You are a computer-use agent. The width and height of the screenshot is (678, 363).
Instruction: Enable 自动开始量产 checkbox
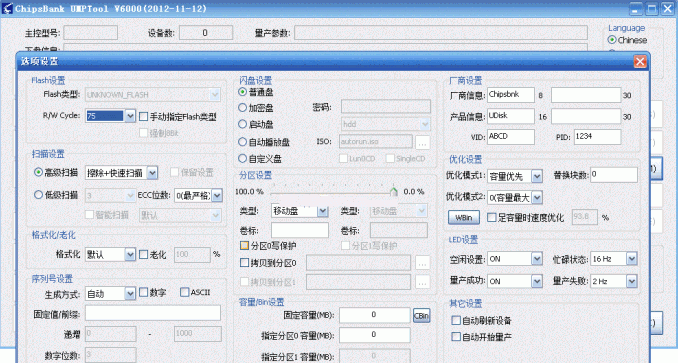click(x=456, y=337)
